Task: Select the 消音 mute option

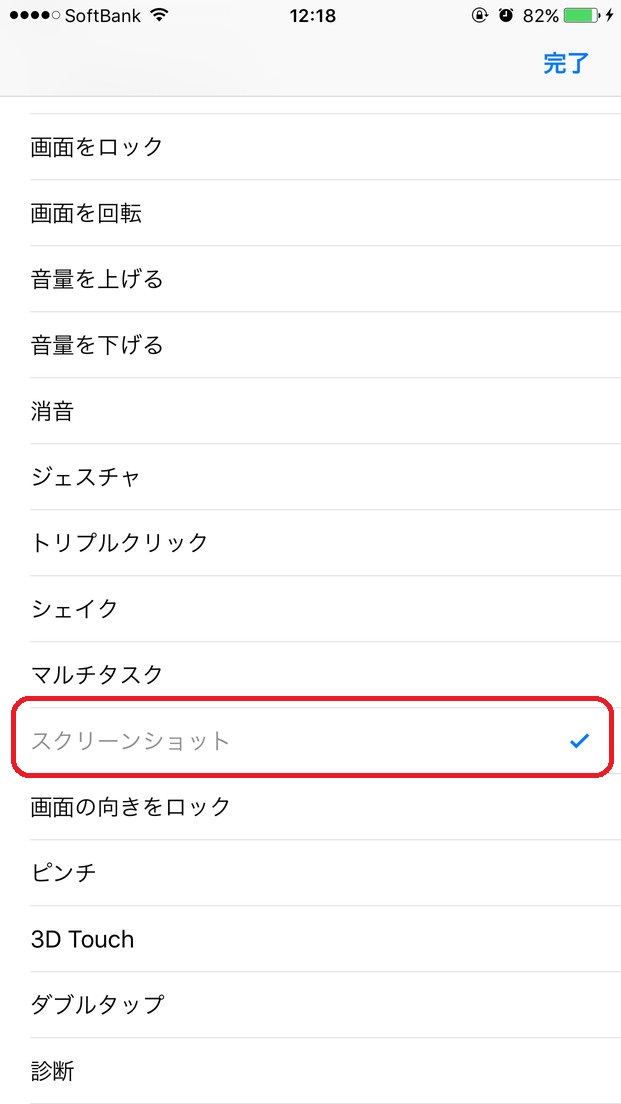Action: coord(310,411)
